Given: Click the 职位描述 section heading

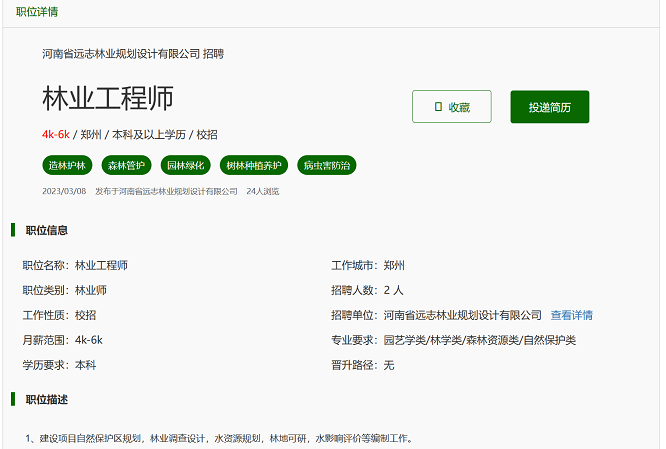Looking at the screenshot, I should point(46,400).
